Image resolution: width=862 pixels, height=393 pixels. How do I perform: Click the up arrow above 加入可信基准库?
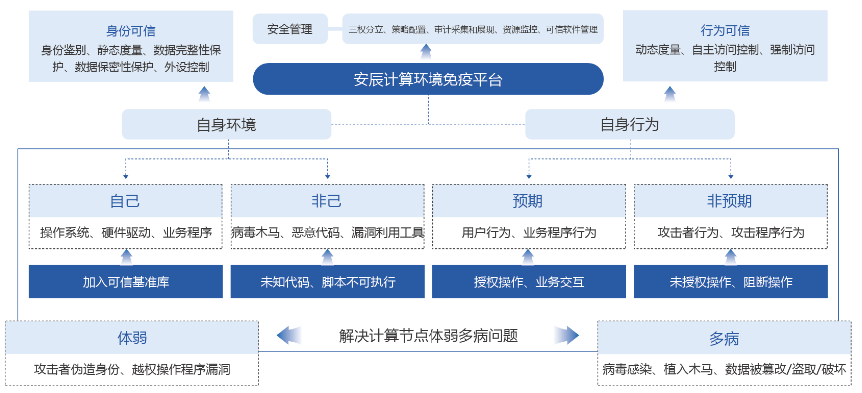pos(126,257)
